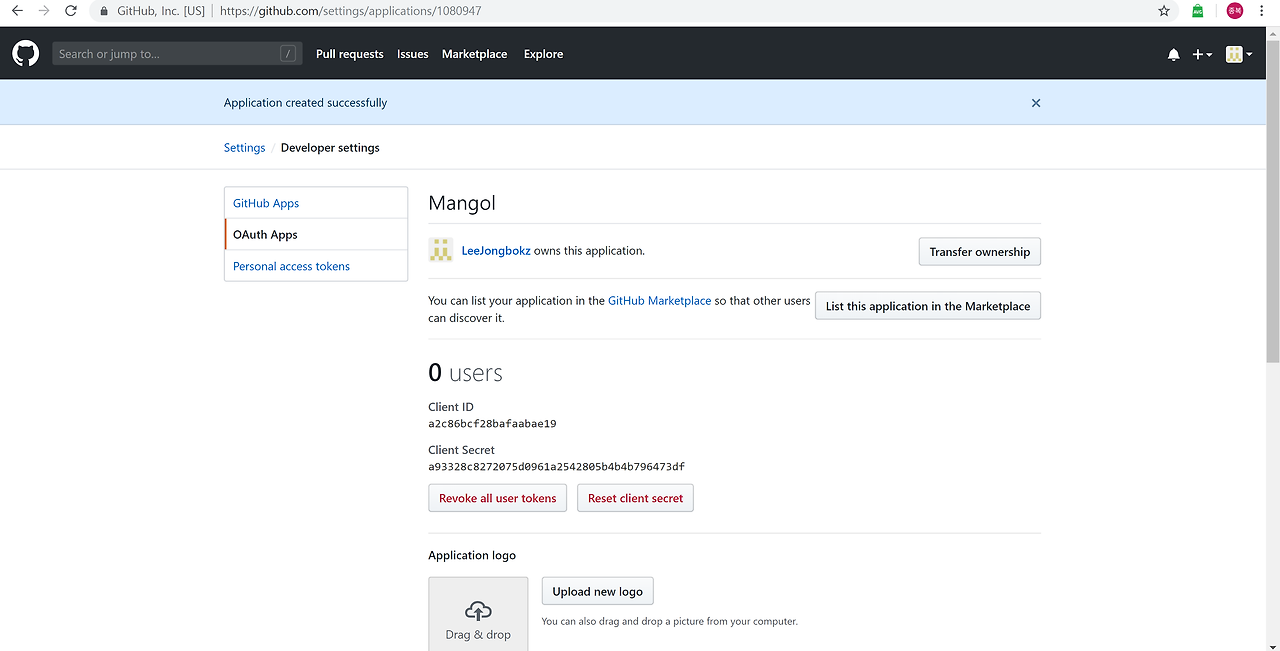Click the 0 users count
The width and height of the screenshot is (1280, 651).
point(465,373)
